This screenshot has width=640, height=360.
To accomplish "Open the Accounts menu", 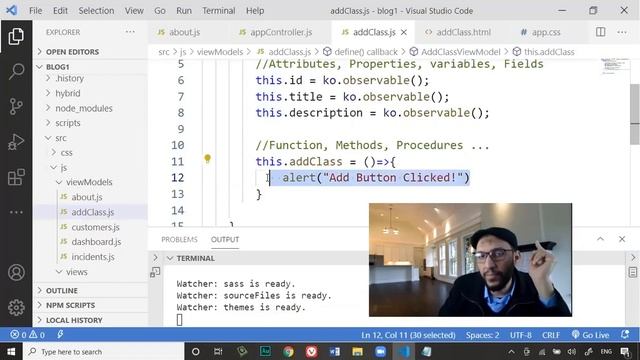I will pyautogui.click(x=16, y=272).
